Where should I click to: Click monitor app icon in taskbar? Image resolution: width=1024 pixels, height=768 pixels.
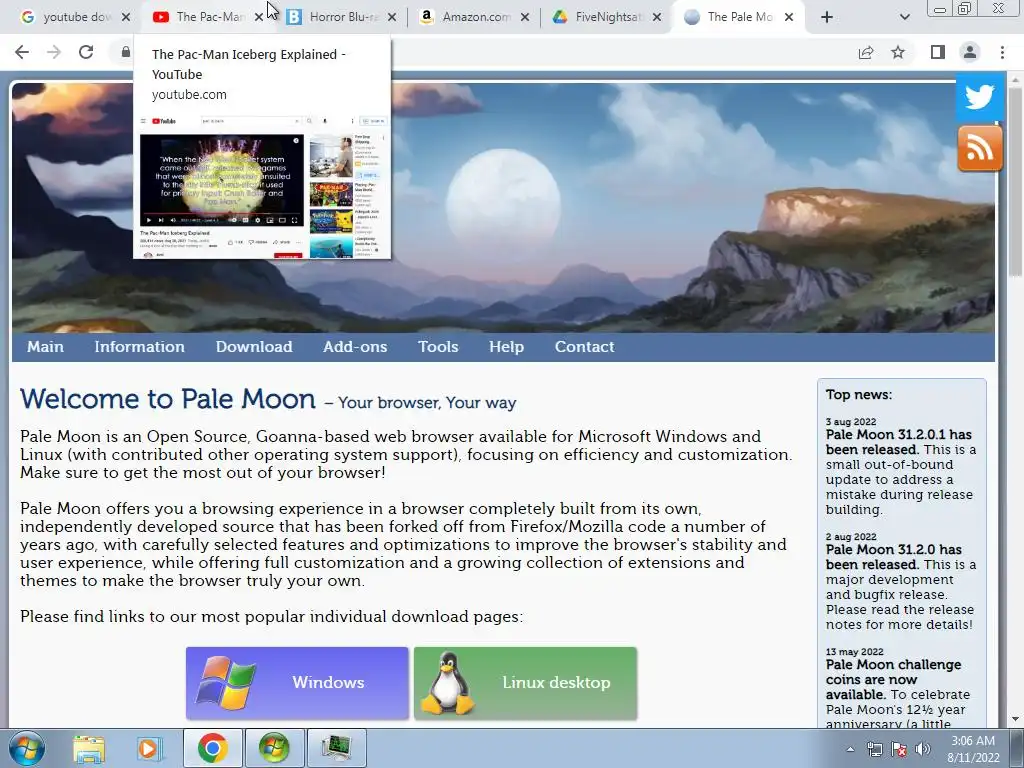pyautogui.click(x=336, y=748)
